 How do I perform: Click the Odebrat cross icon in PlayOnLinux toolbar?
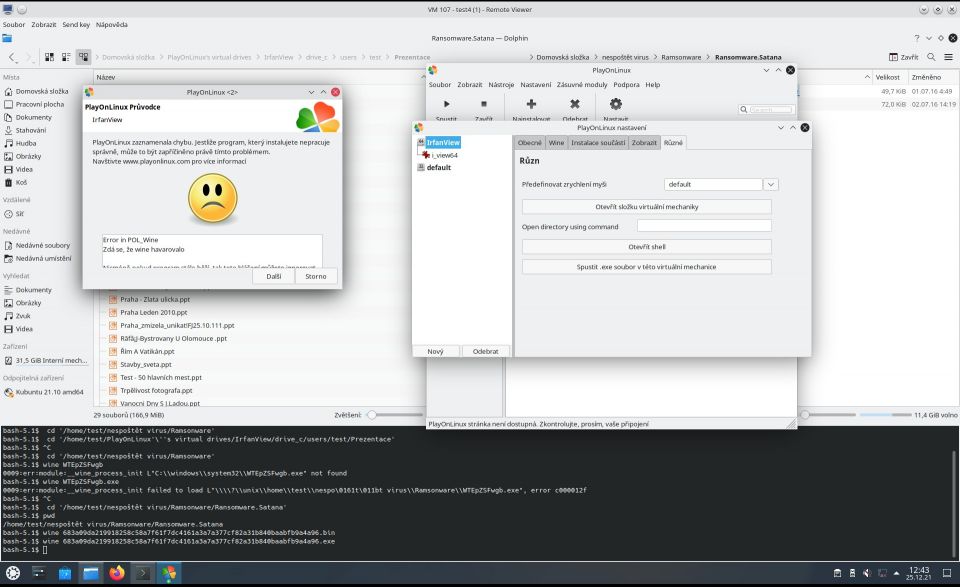coord(574,104)
